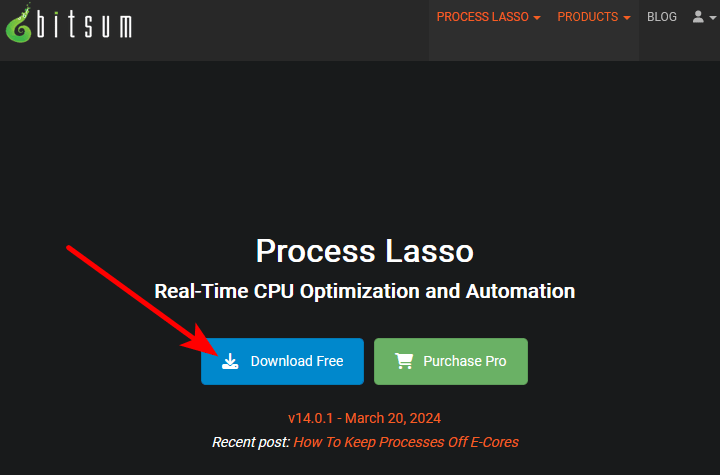Image resolution: width=720 pixels, height=475 pixels.
Task: Expand the caret beside PROCESS LASSO
Action: [x=537, y=18]
